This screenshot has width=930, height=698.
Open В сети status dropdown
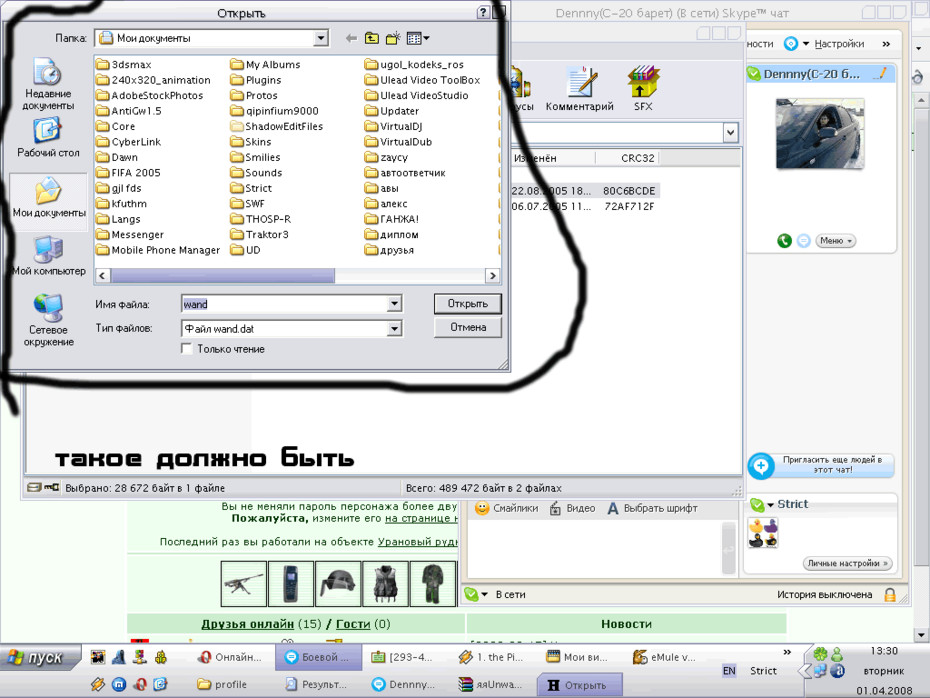495,594
